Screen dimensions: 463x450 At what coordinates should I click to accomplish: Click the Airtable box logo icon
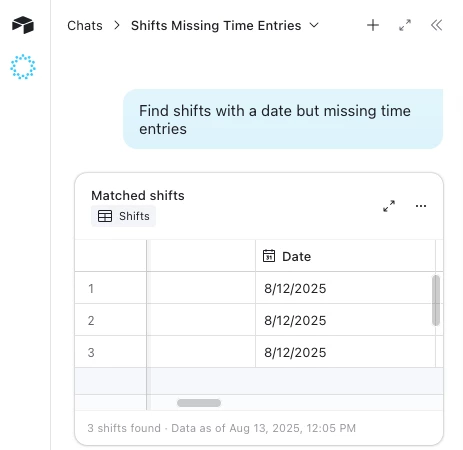point(23,25)
